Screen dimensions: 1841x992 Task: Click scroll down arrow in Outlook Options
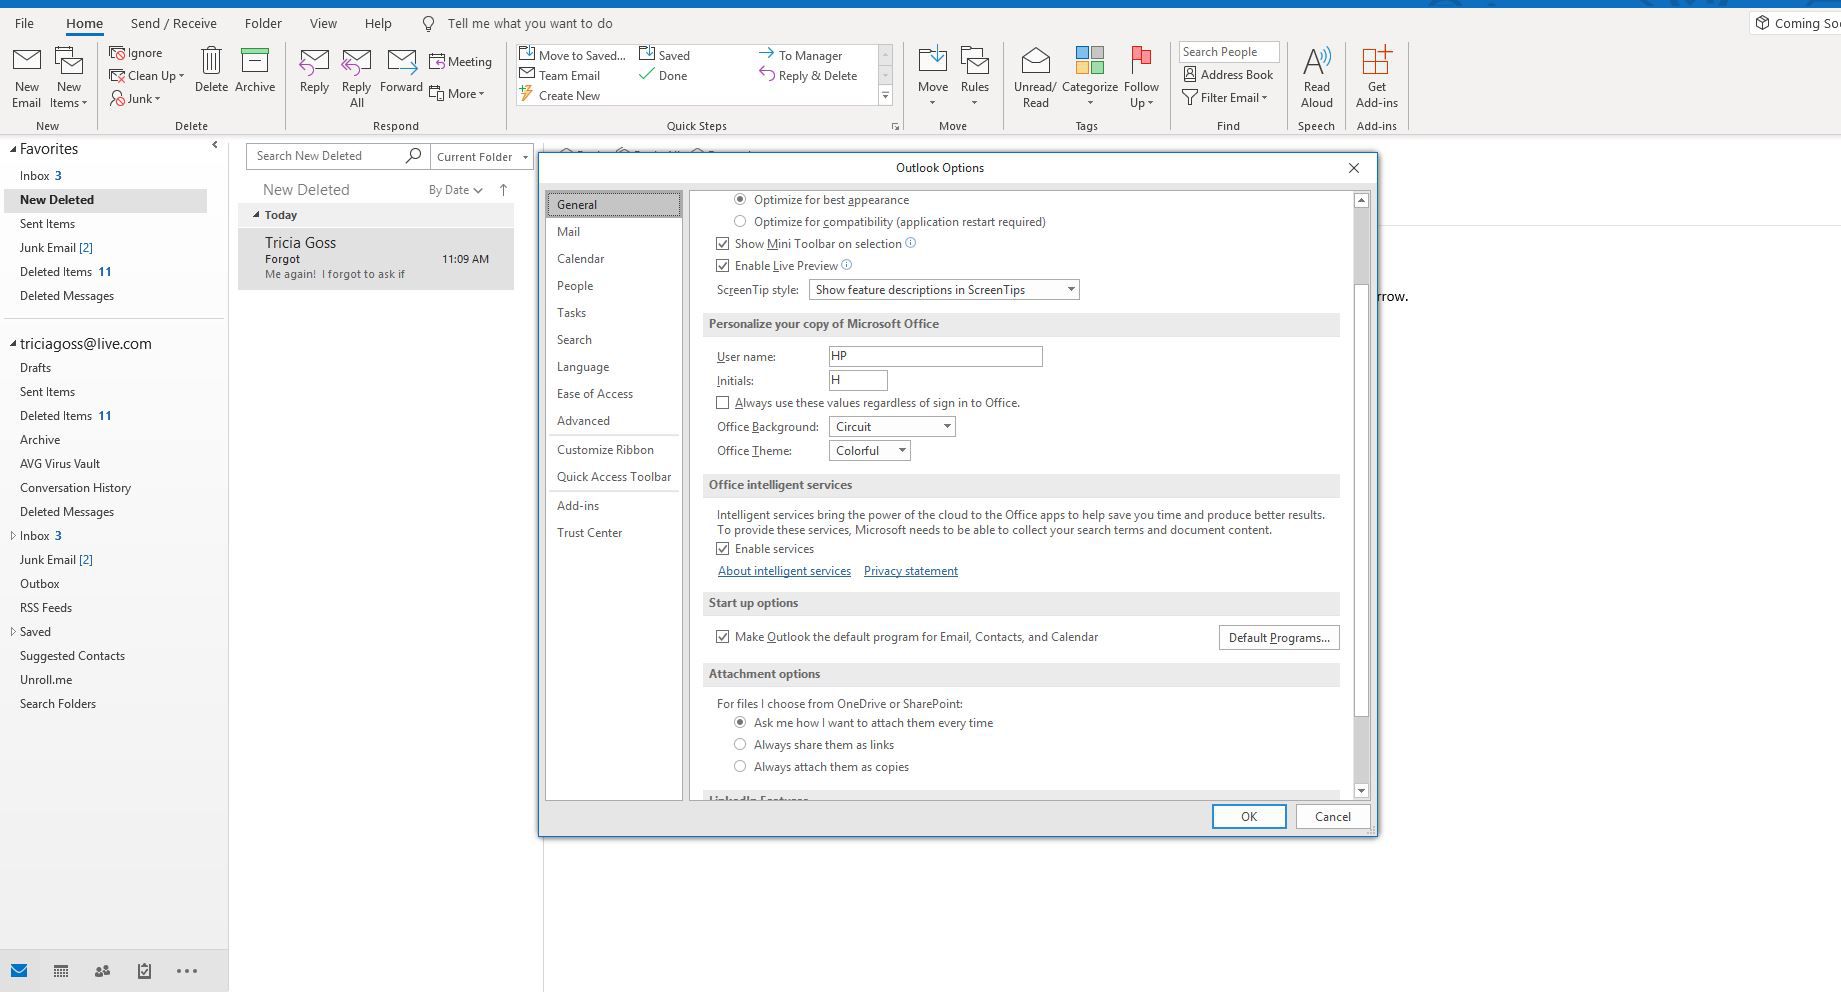(1361, 791)
